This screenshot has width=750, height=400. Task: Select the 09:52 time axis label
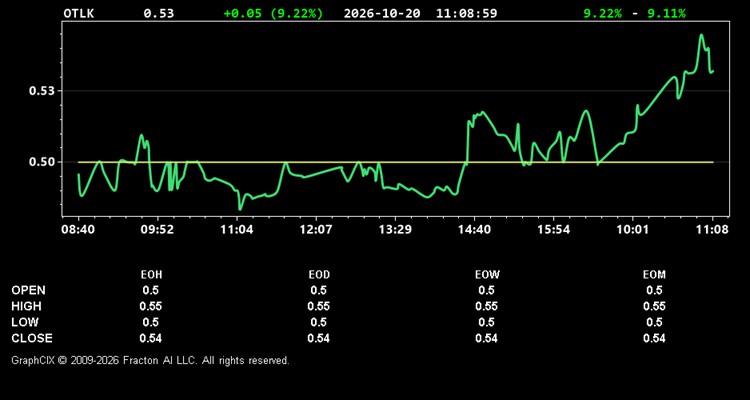click(x=157, y=230)
